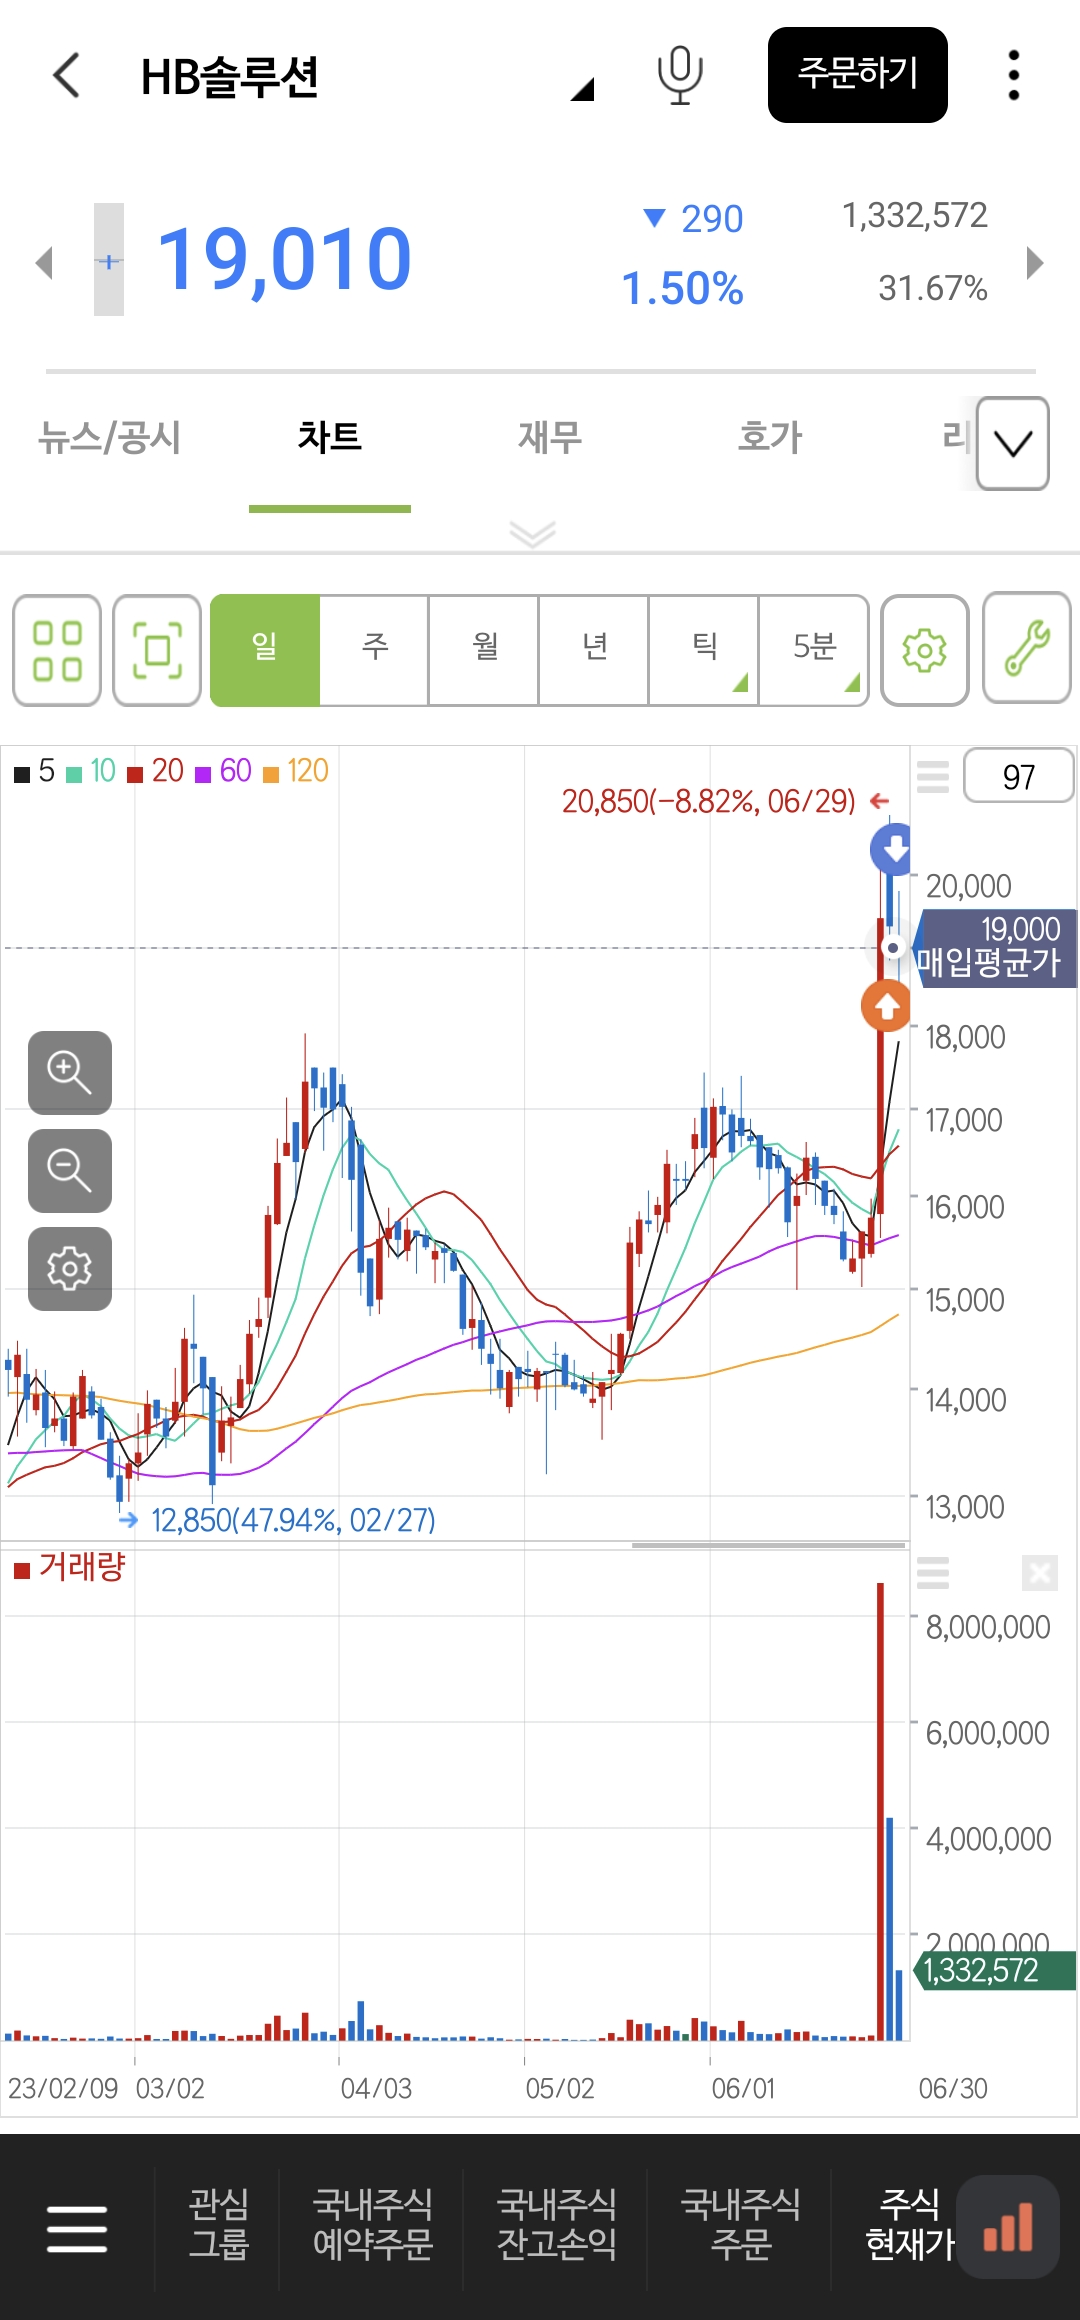
Task: Open the 뉴스/공시 tab
Action: (x=109, y=438)
